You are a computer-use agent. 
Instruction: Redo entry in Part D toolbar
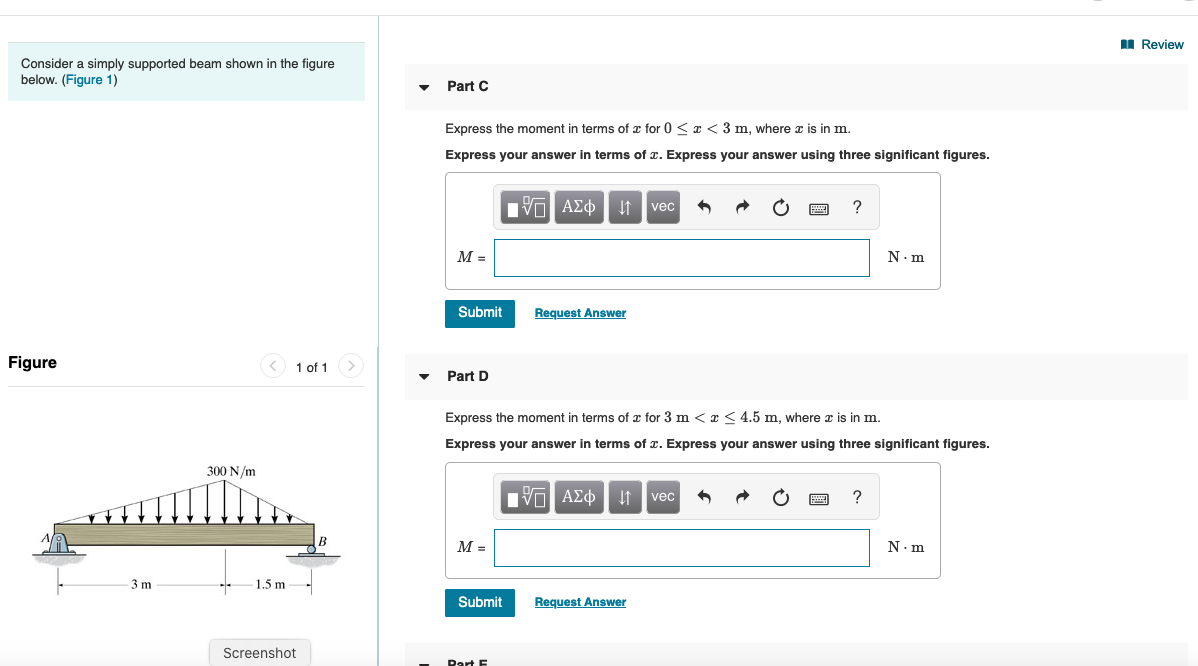[x=743, y=497]
